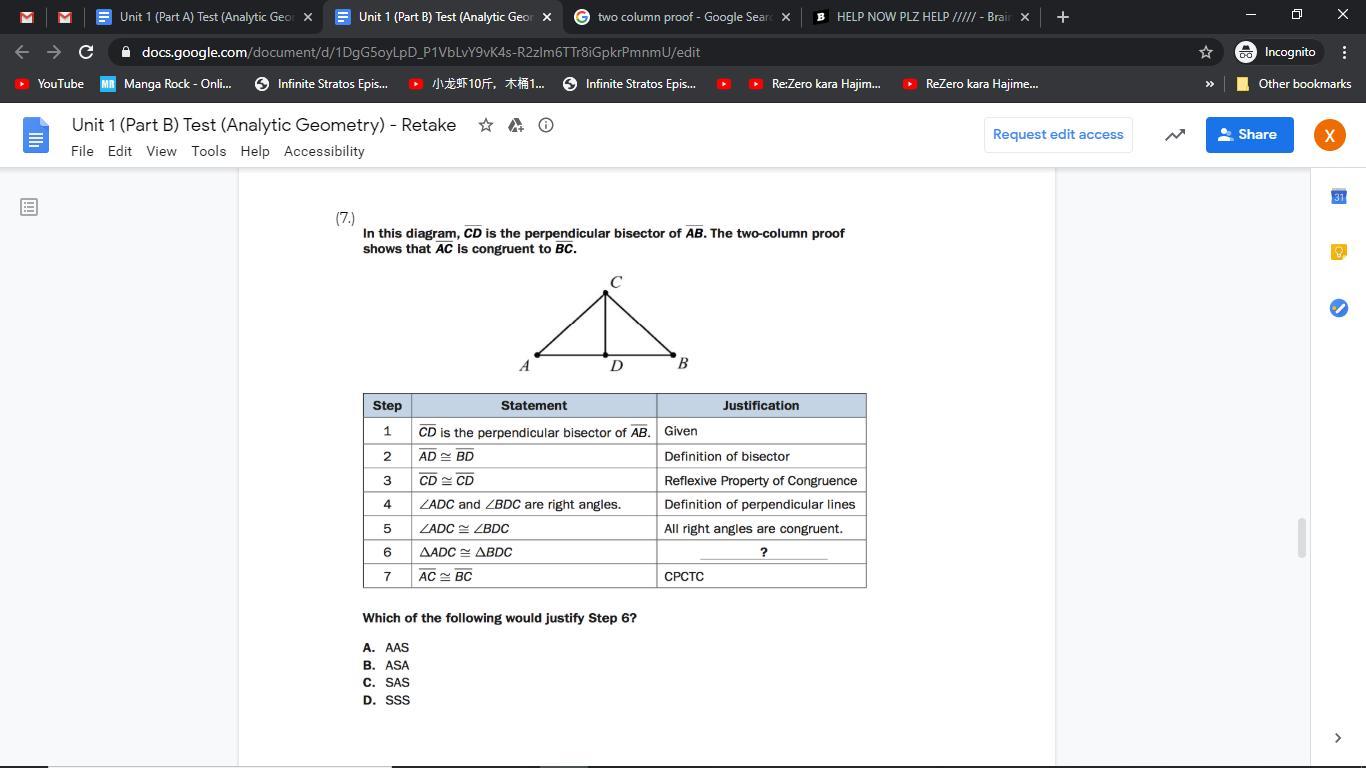Click the Step 6 question mark blank
This screenshot has width=1366, height=768.
763,552
